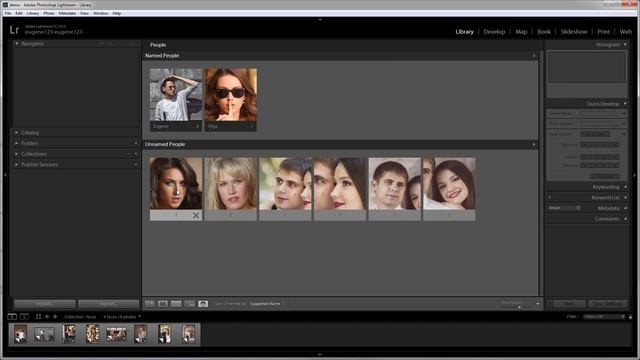Click the Import button
Viewport: 640px width, 360px height.
pyautogui.click(x=45, y=304)
